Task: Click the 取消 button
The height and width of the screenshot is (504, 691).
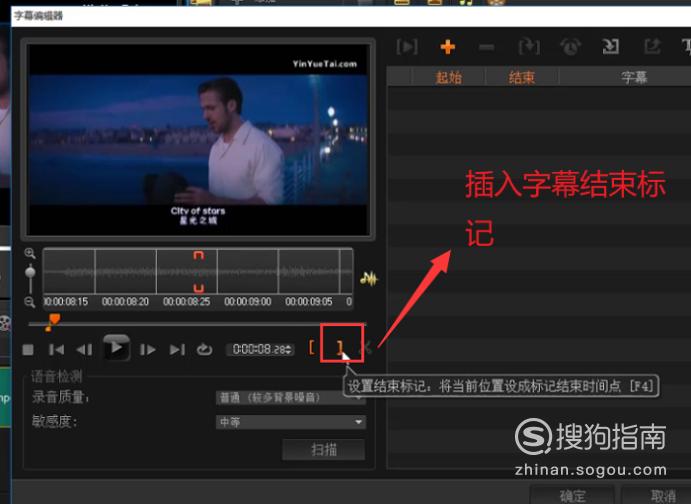Action: [x=658, y=496]
